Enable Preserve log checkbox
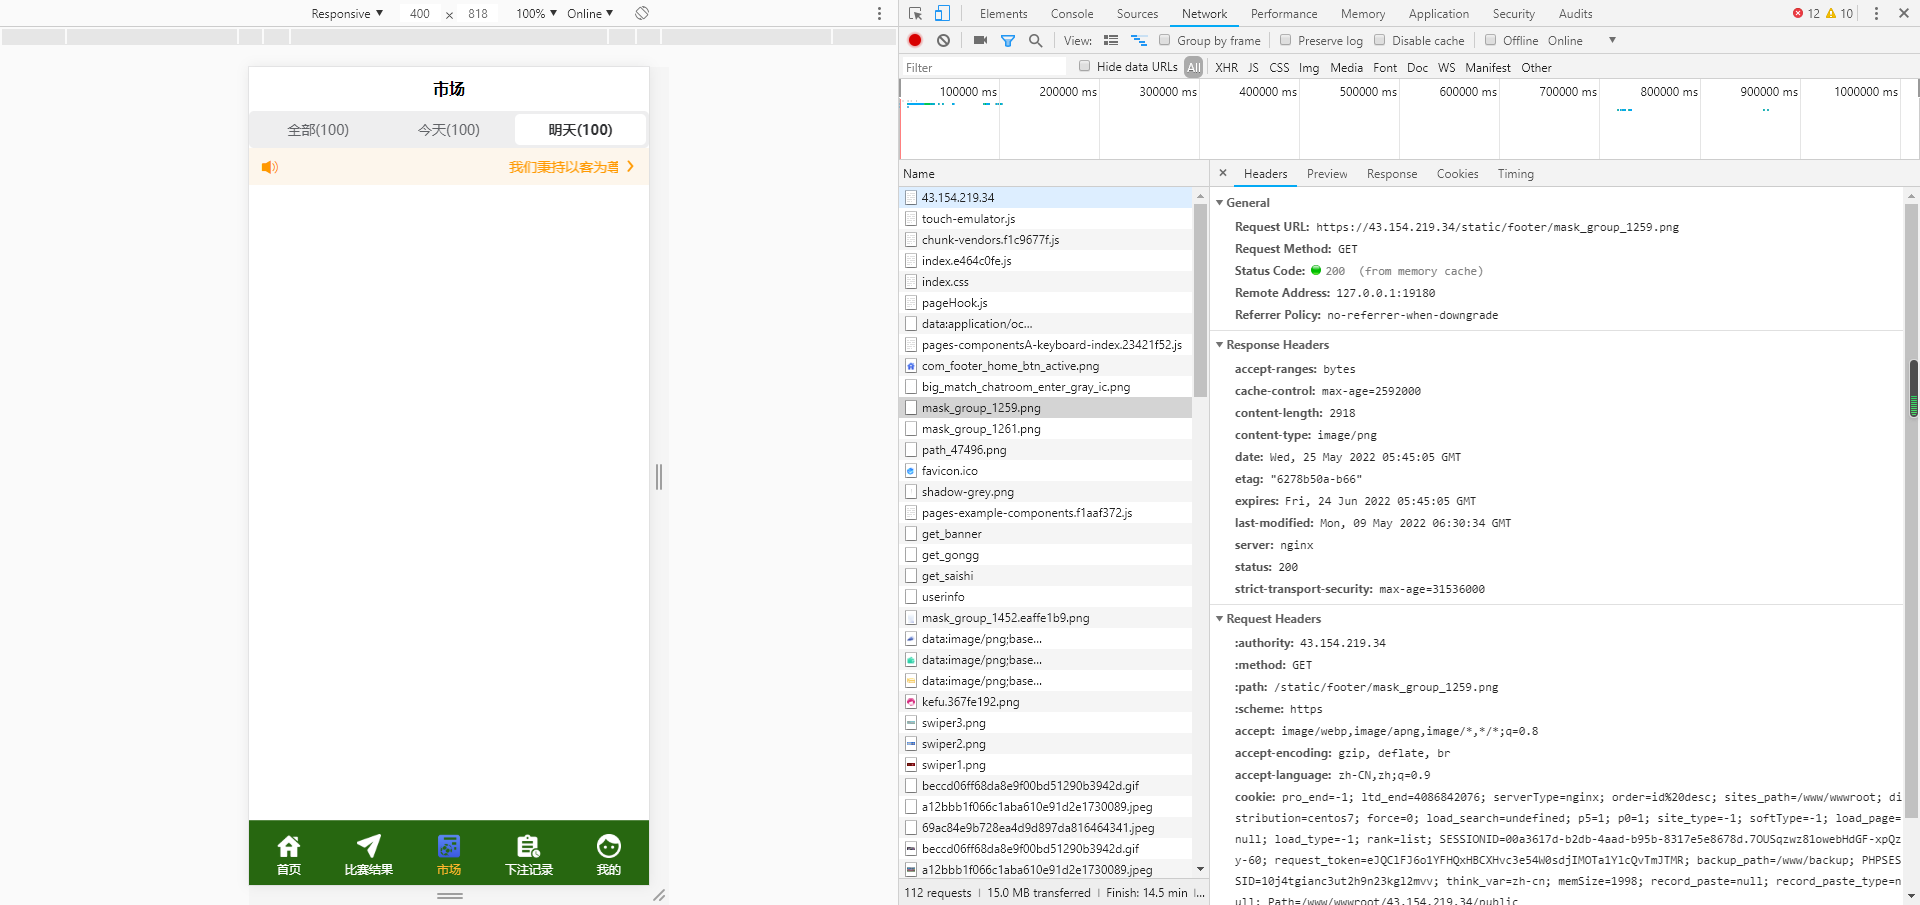This screenshot has width=1920, height=905. pos(1286,40)
